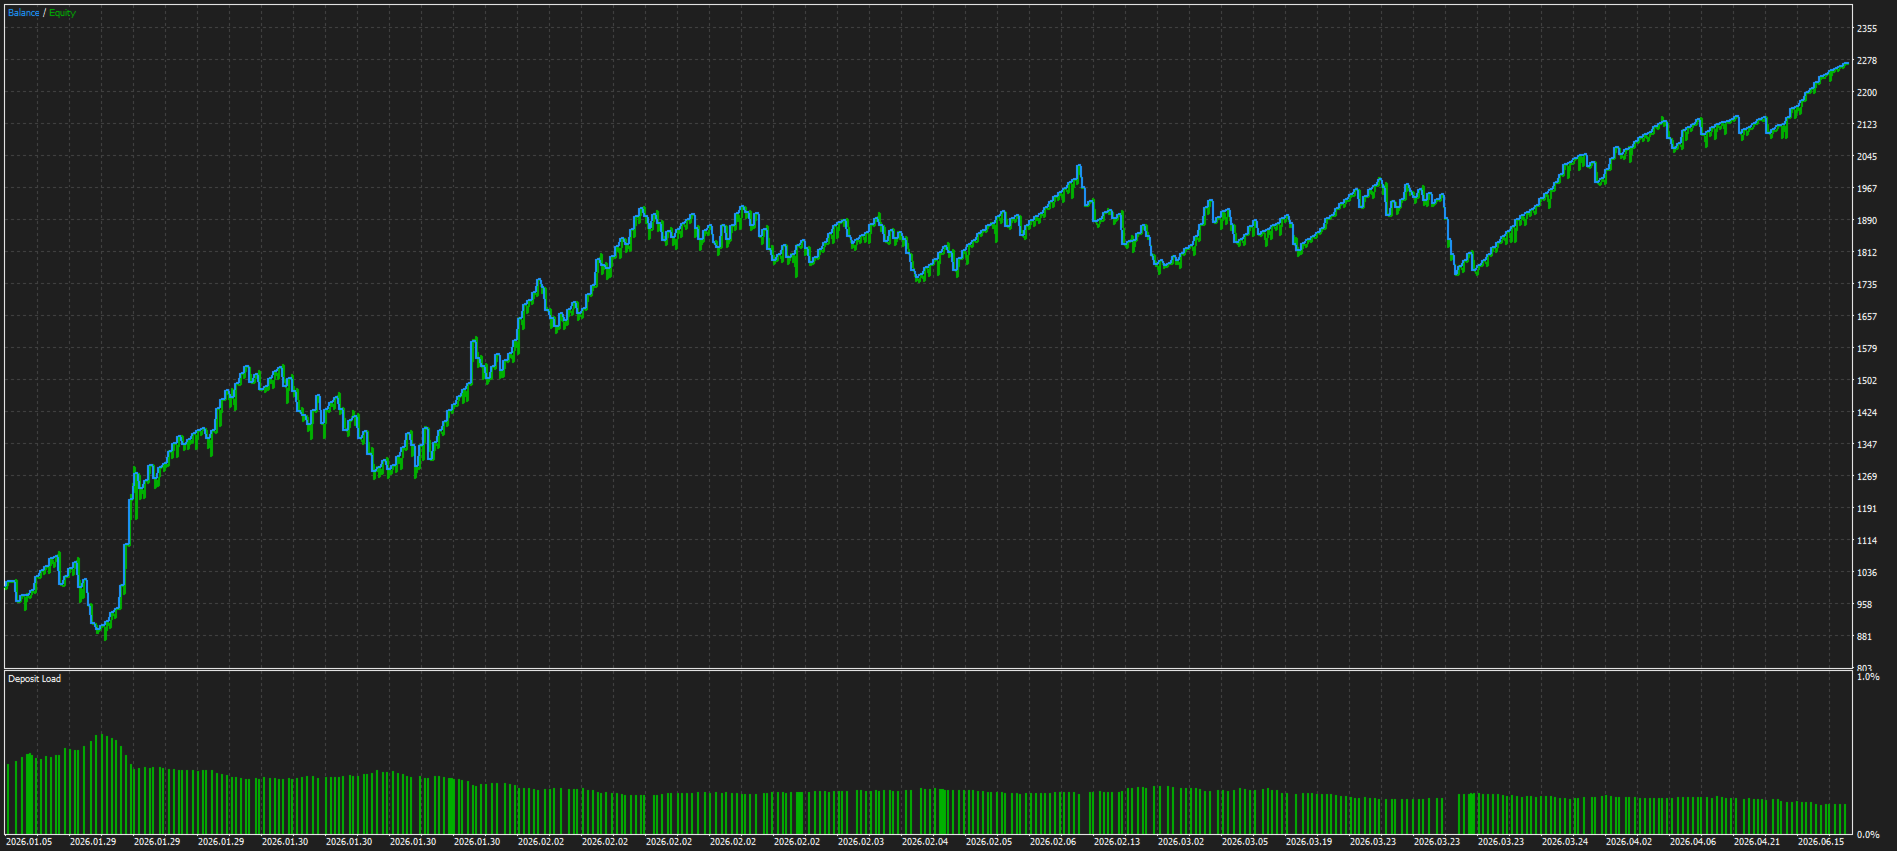The image size is (1897, 851).
Task: Select the 1502 axis level label
Action: point(1866,381)
